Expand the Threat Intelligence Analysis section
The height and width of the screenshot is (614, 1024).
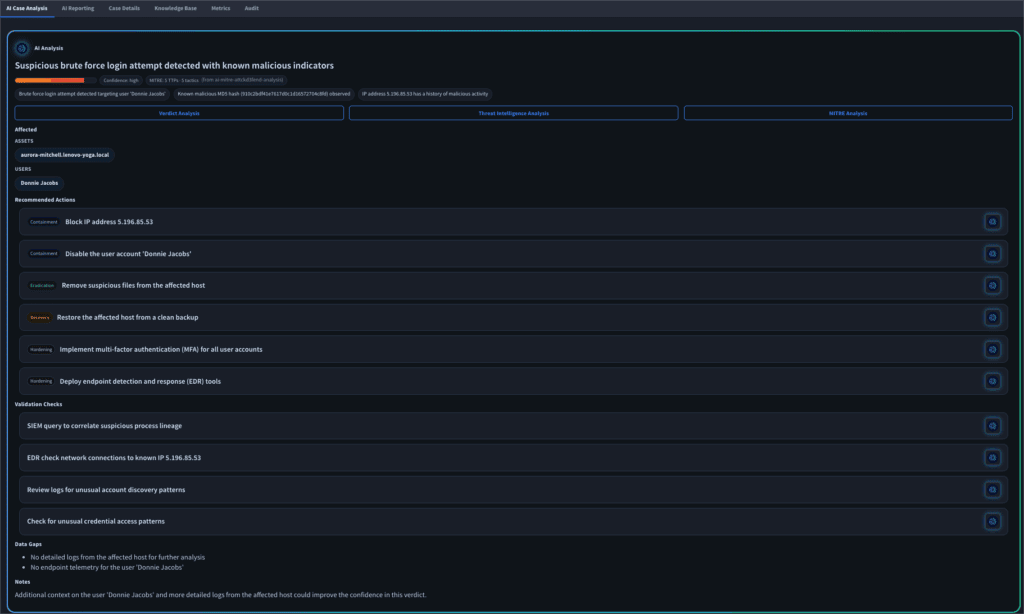(513, 113)
